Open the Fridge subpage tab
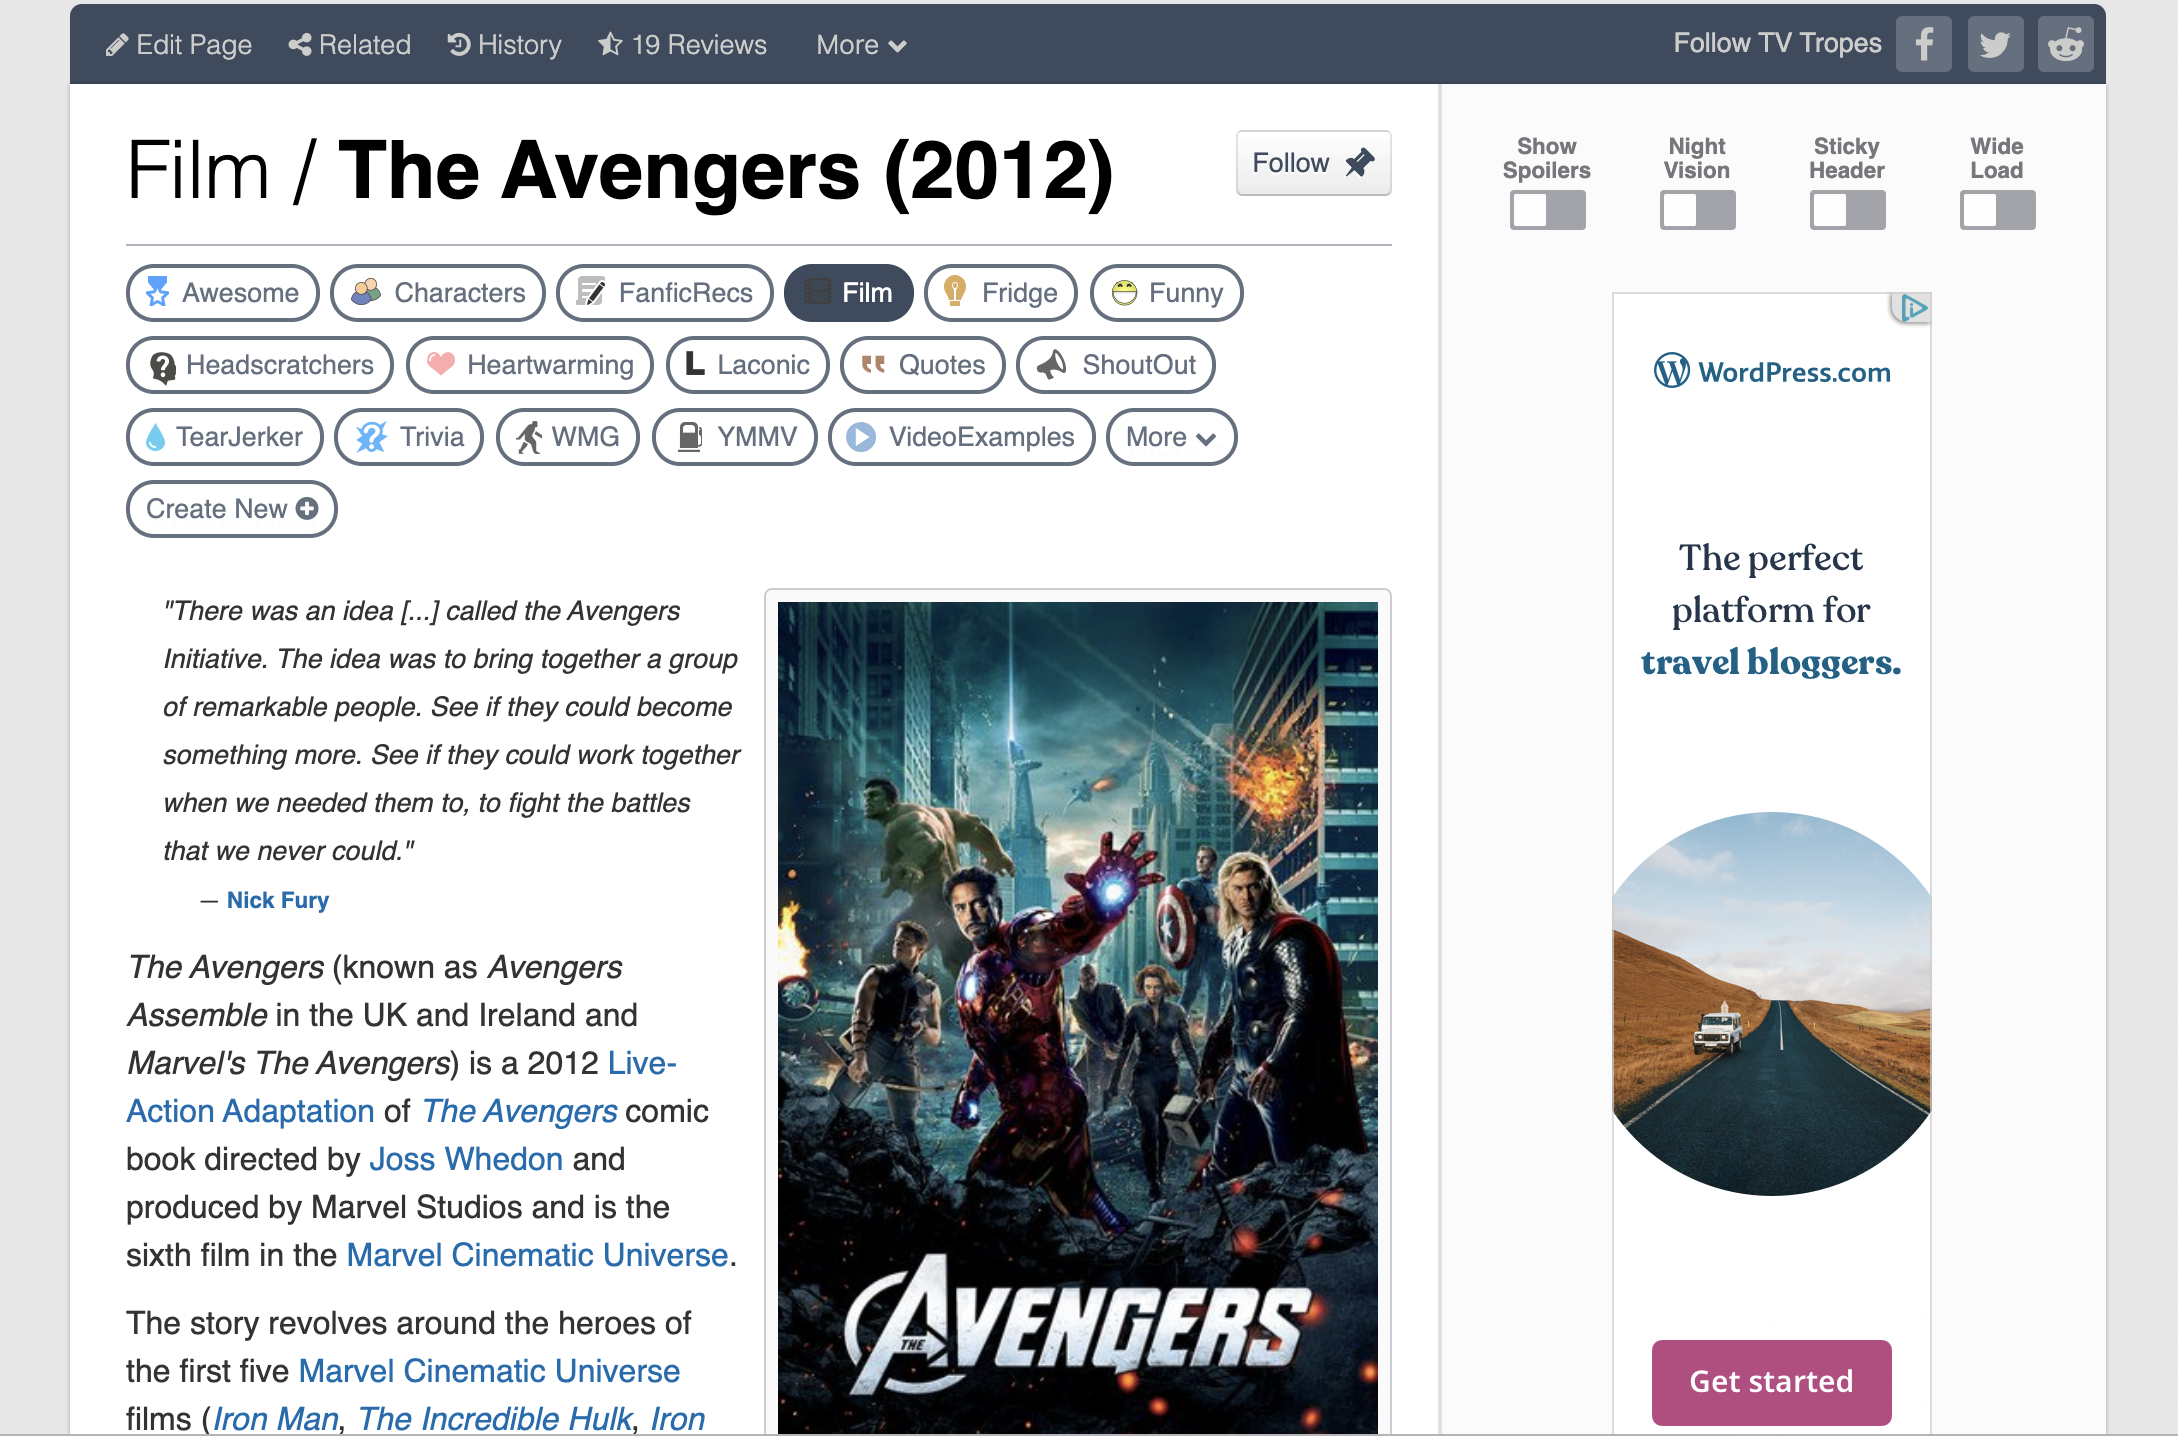The image size is (2178, 1438). [1001, 293]
